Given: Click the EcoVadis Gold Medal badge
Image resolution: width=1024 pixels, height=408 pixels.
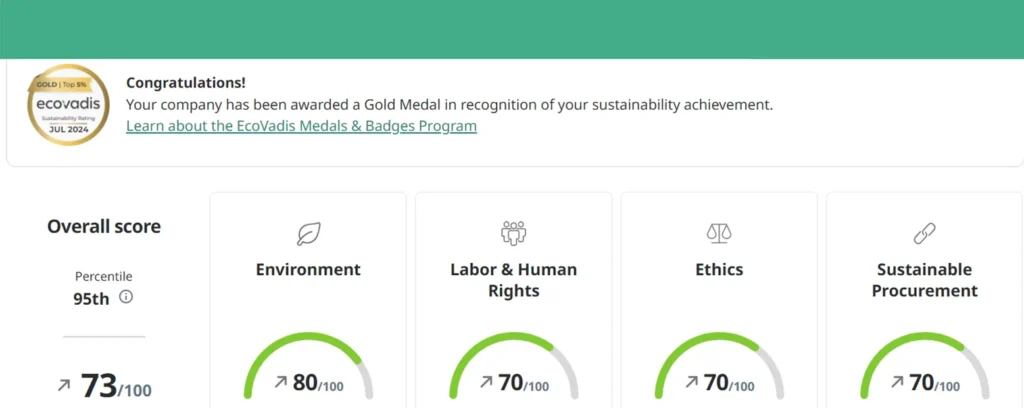Looking at the screenshot, I should [x=68, y=106].
